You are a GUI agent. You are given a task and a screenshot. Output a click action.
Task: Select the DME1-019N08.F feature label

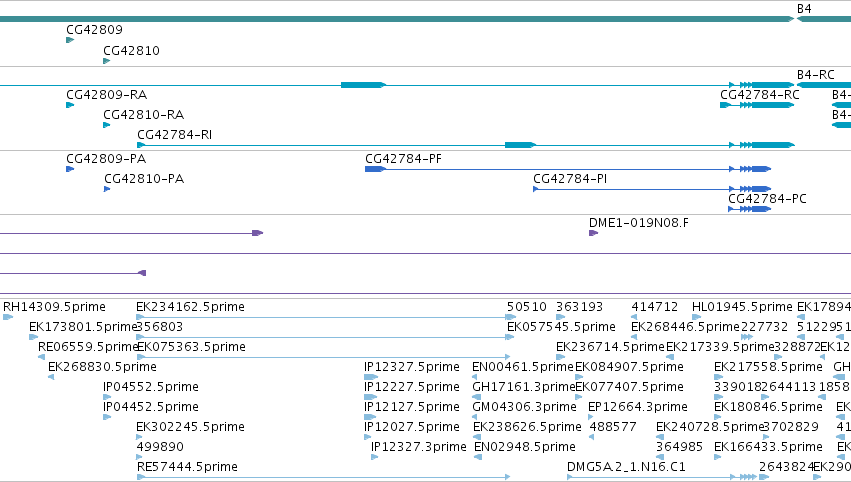click(639, 223)
